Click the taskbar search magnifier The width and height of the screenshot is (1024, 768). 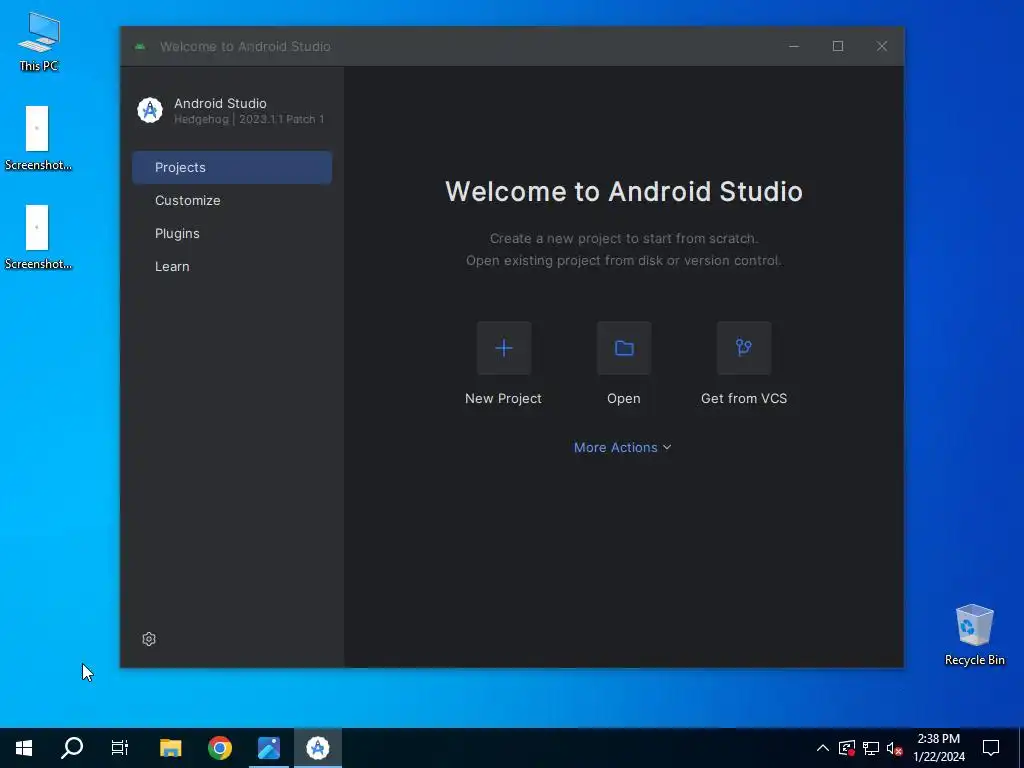(72, 748)
